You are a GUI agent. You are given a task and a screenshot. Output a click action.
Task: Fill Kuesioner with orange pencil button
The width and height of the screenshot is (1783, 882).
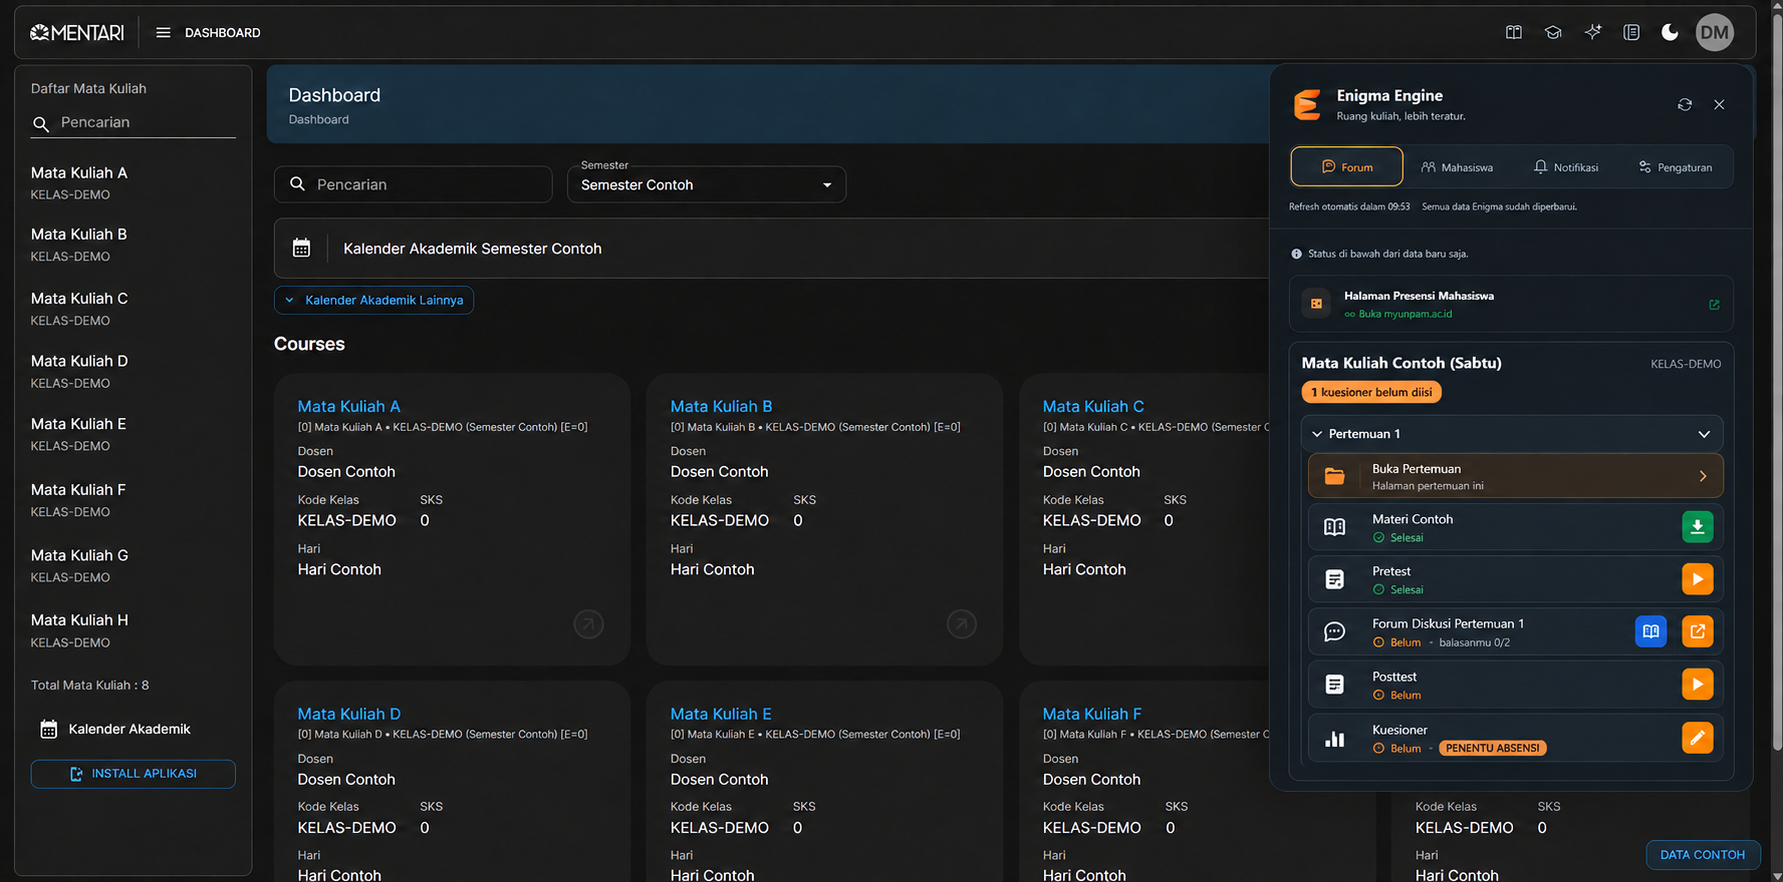point(1697,738)
